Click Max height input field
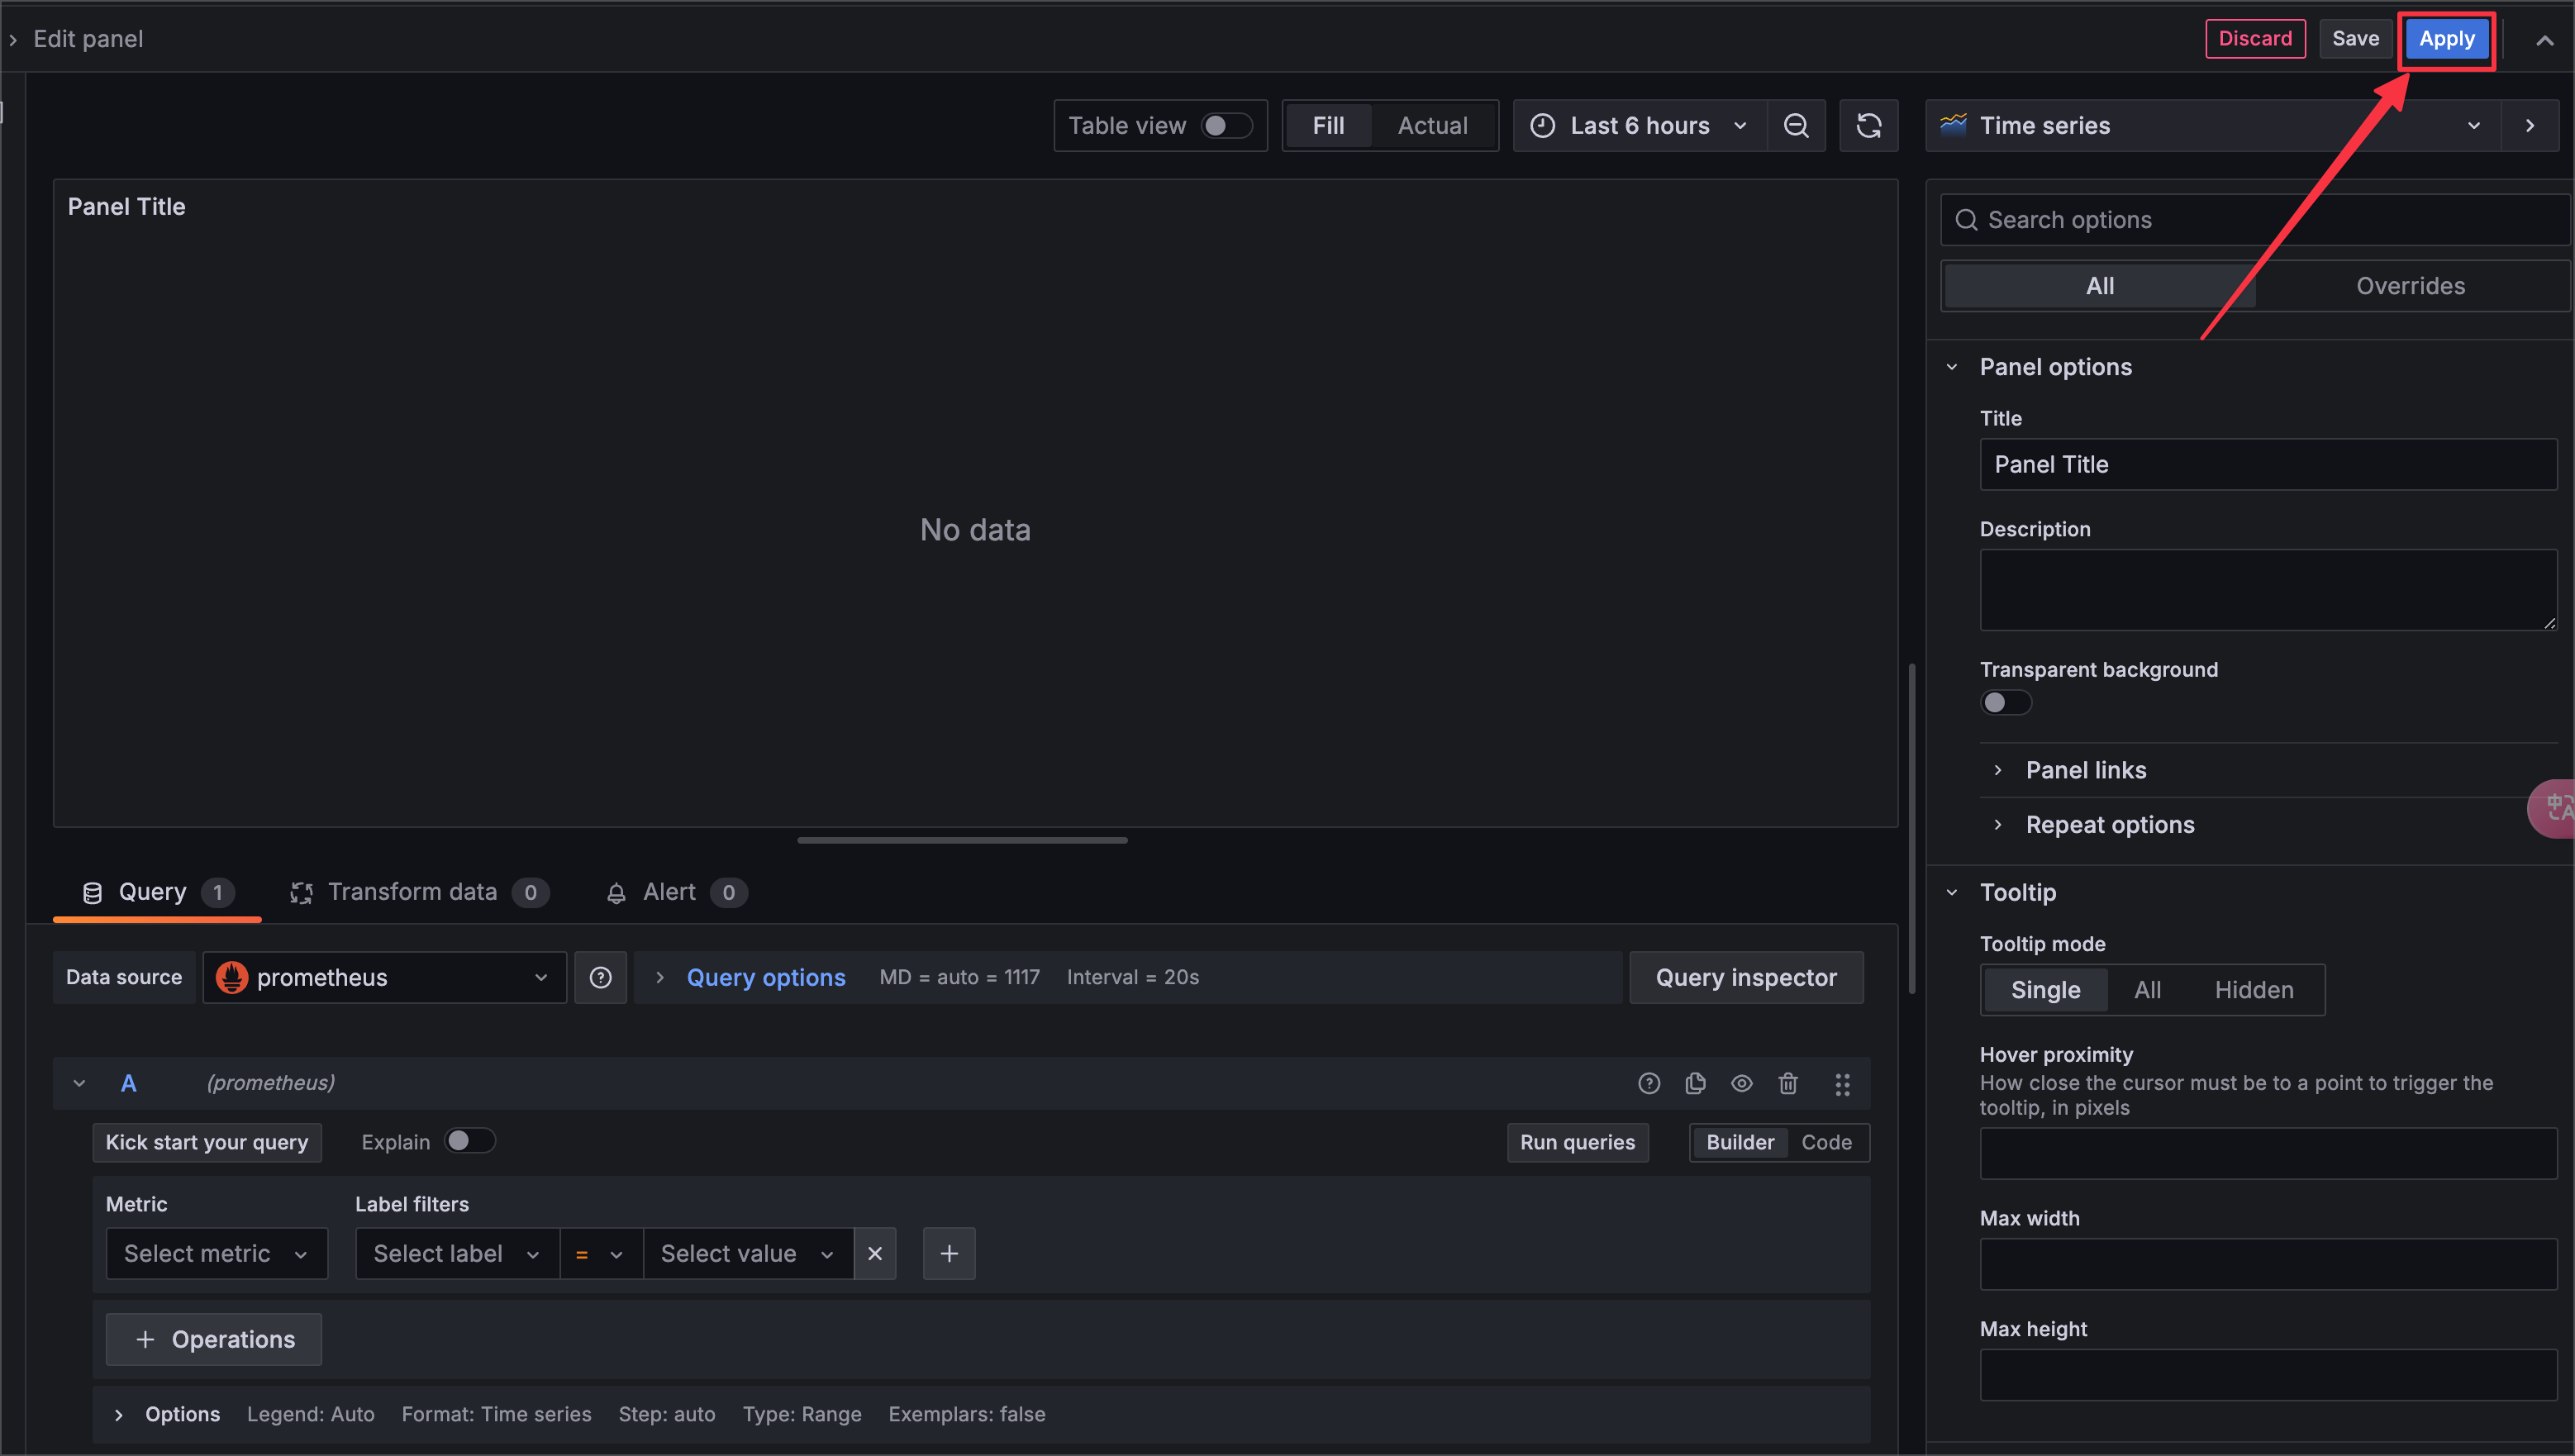2575x1456 pixels. tap(2268, 1375)
